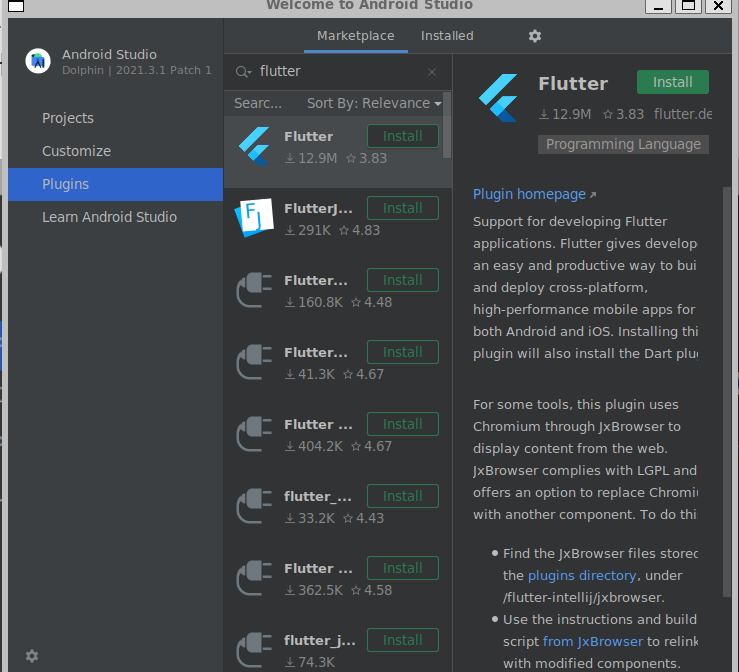This screenshot has height=672, width=739.
Task: Clear the flutter search text
Action: pos(432,72)
